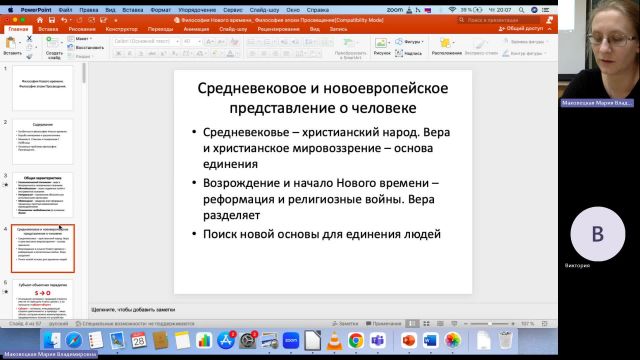This screenshot has height=360, width=640.
Task: Open the Вставка ribbon tab
Action: tap(48, 29)
